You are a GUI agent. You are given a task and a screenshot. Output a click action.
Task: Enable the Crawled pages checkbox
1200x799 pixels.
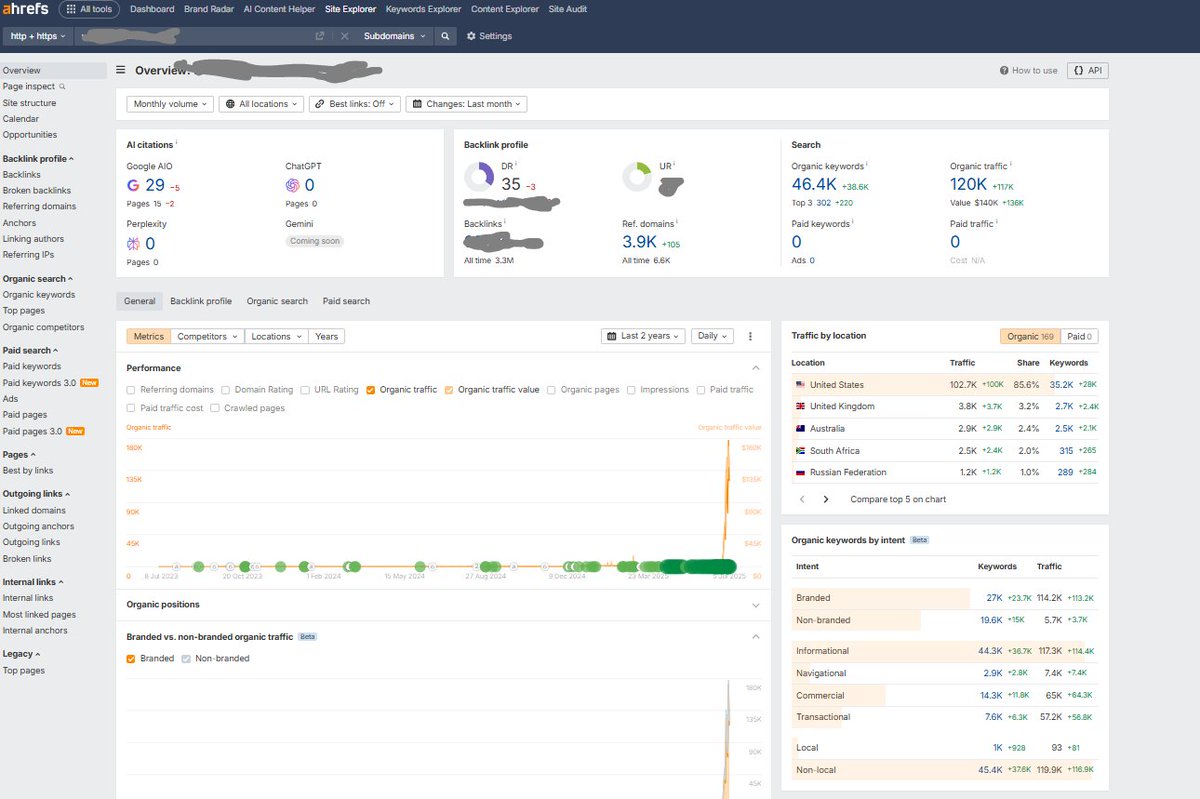tap(215, 408)
